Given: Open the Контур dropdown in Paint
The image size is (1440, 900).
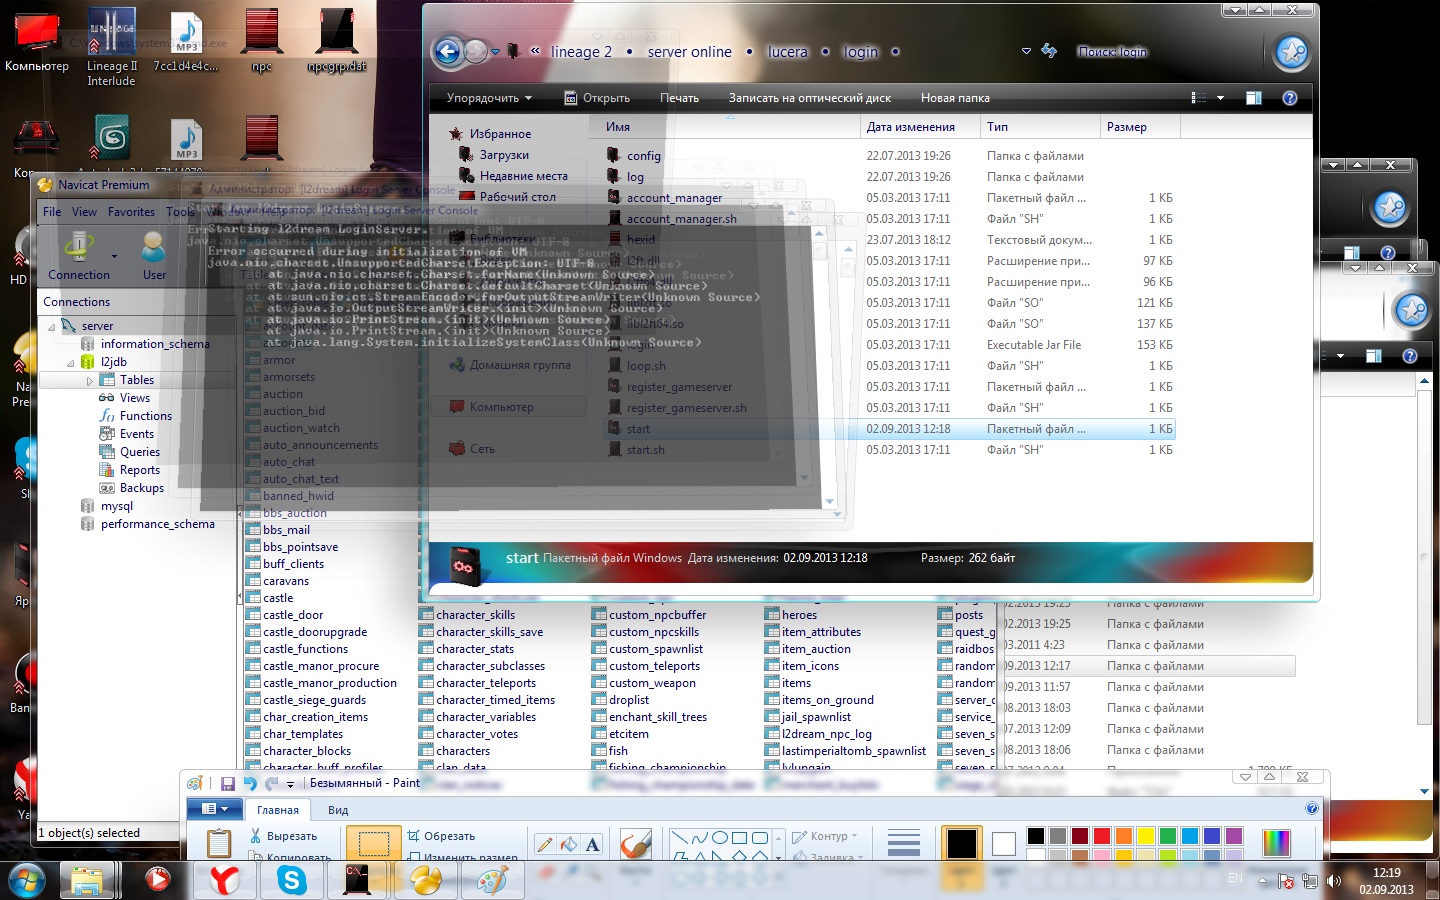Looking at the screenshot, I should point(825,836).
